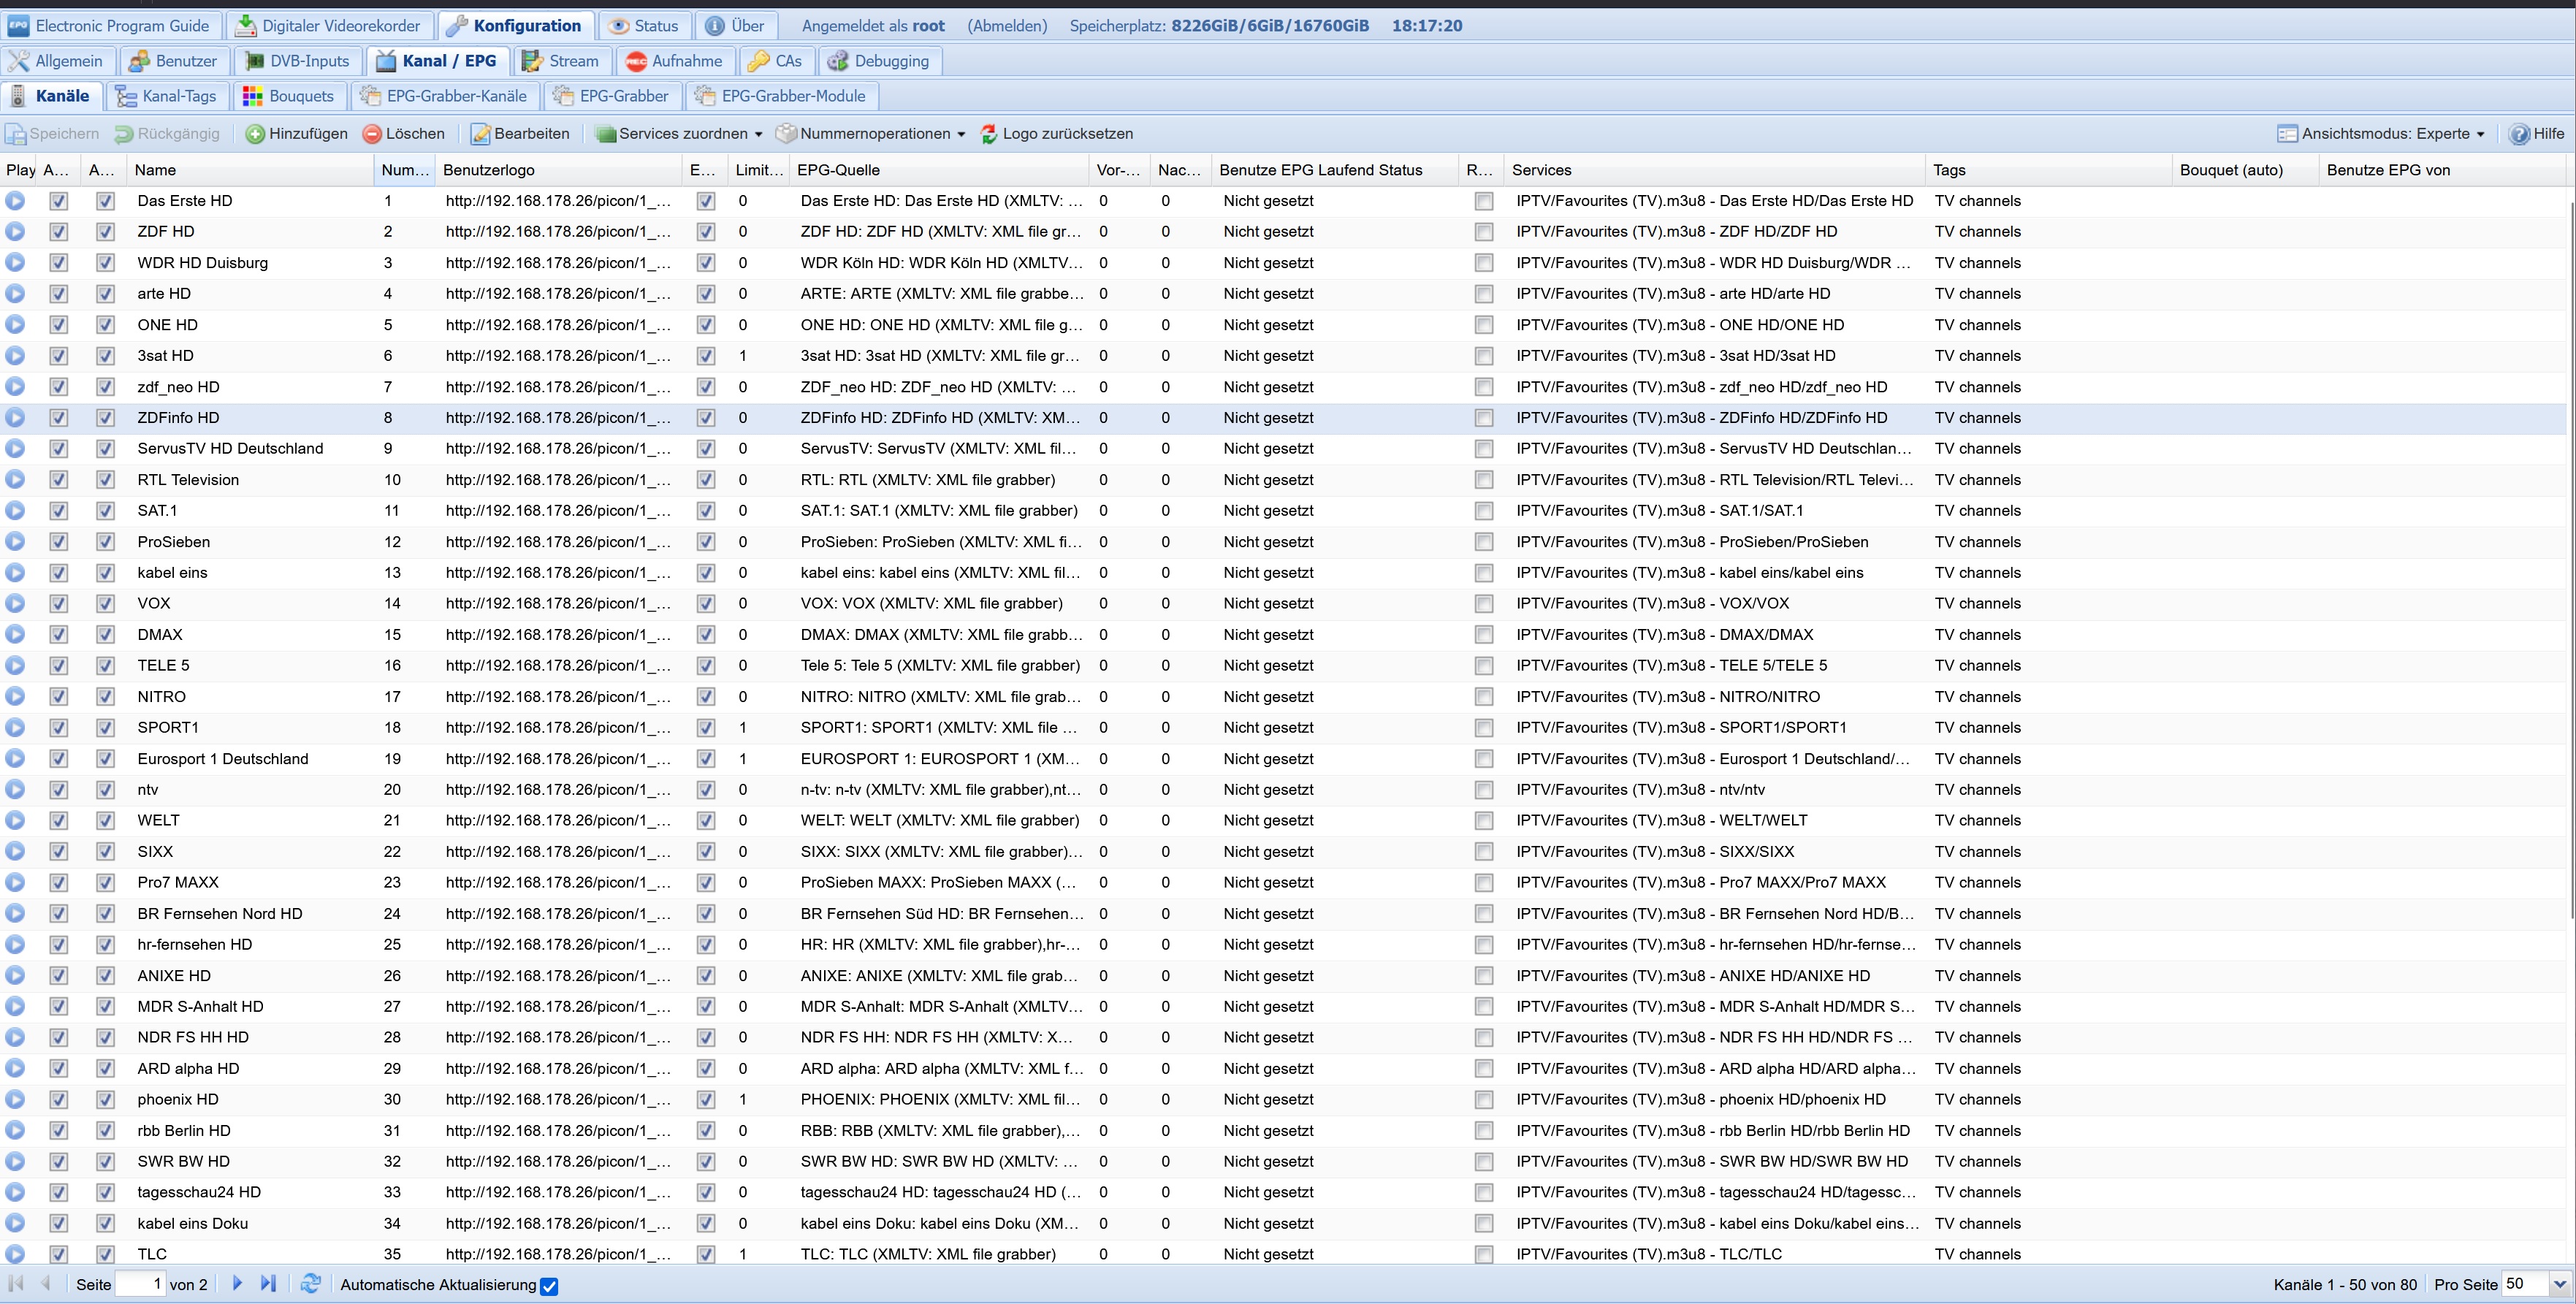Open the Status tab
Screen dimensions: 2576x1304
click(x=644, y=26)
